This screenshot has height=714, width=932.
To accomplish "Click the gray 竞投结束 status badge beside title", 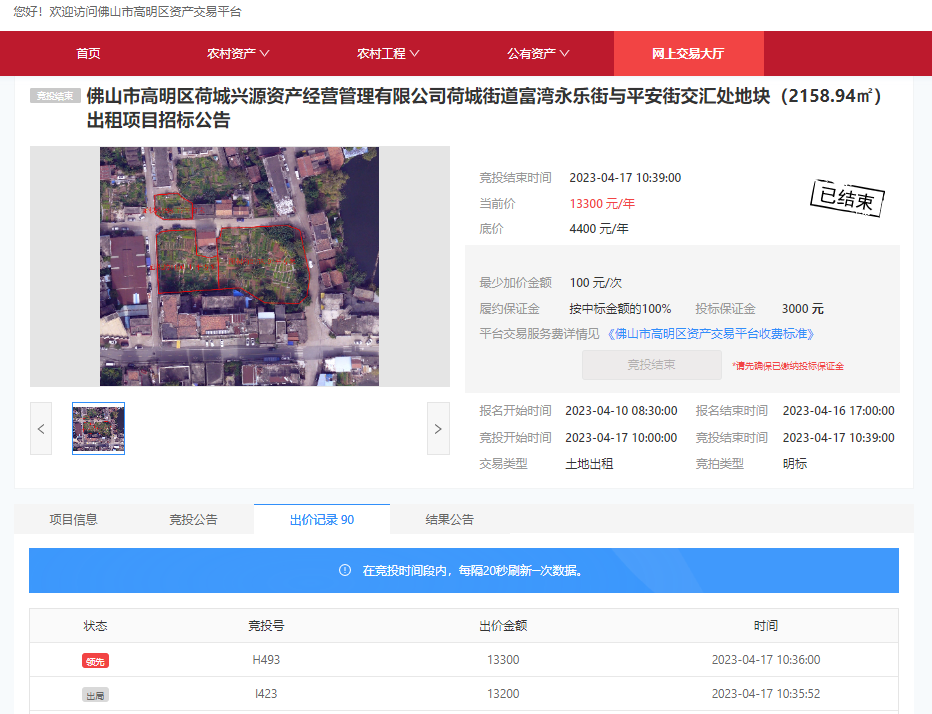I will 55,96.
